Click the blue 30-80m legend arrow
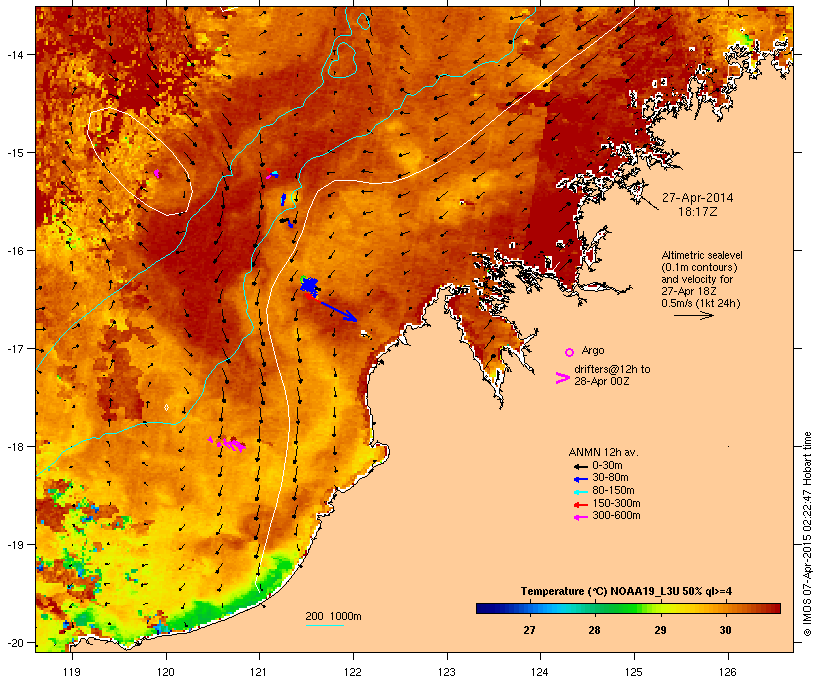 pyautogui.click(x=581, y=479)
